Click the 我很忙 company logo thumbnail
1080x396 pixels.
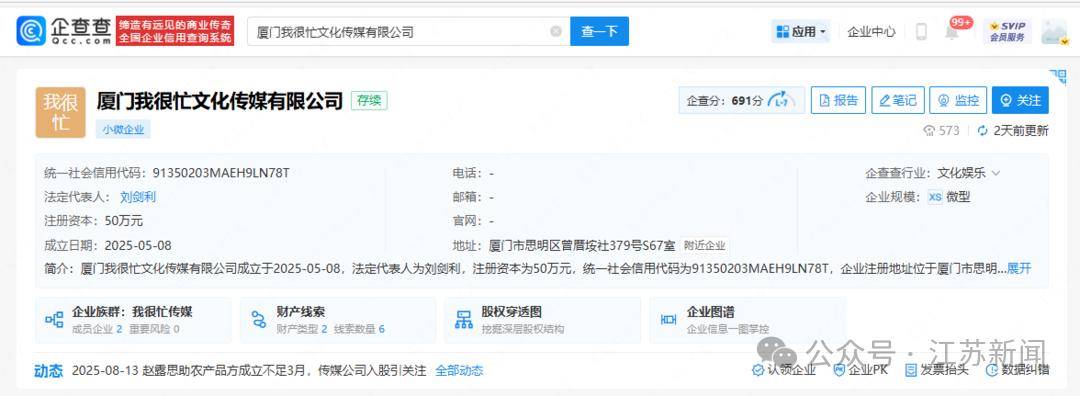pyautogui.click(x=61, y=112)
